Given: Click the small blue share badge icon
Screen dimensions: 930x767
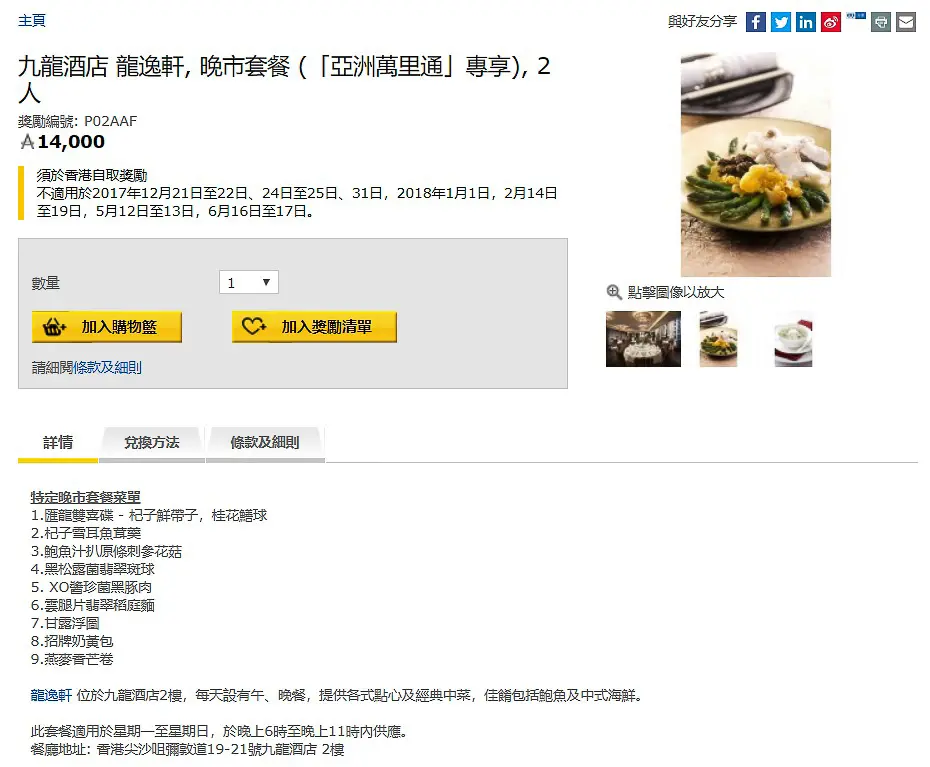Looking at the screenshot, I should pos(856,16).
